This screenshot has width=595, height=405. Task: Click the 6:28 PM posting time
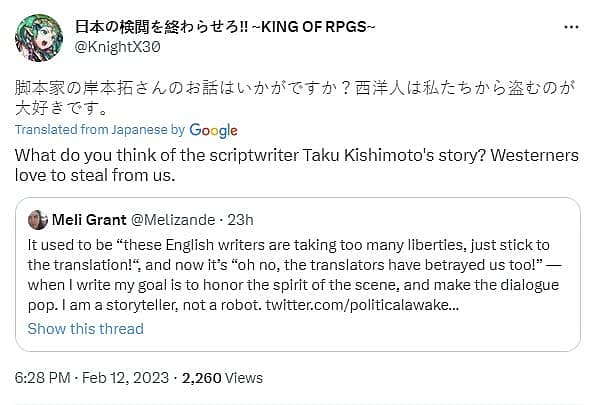click(x=42, y=378)
